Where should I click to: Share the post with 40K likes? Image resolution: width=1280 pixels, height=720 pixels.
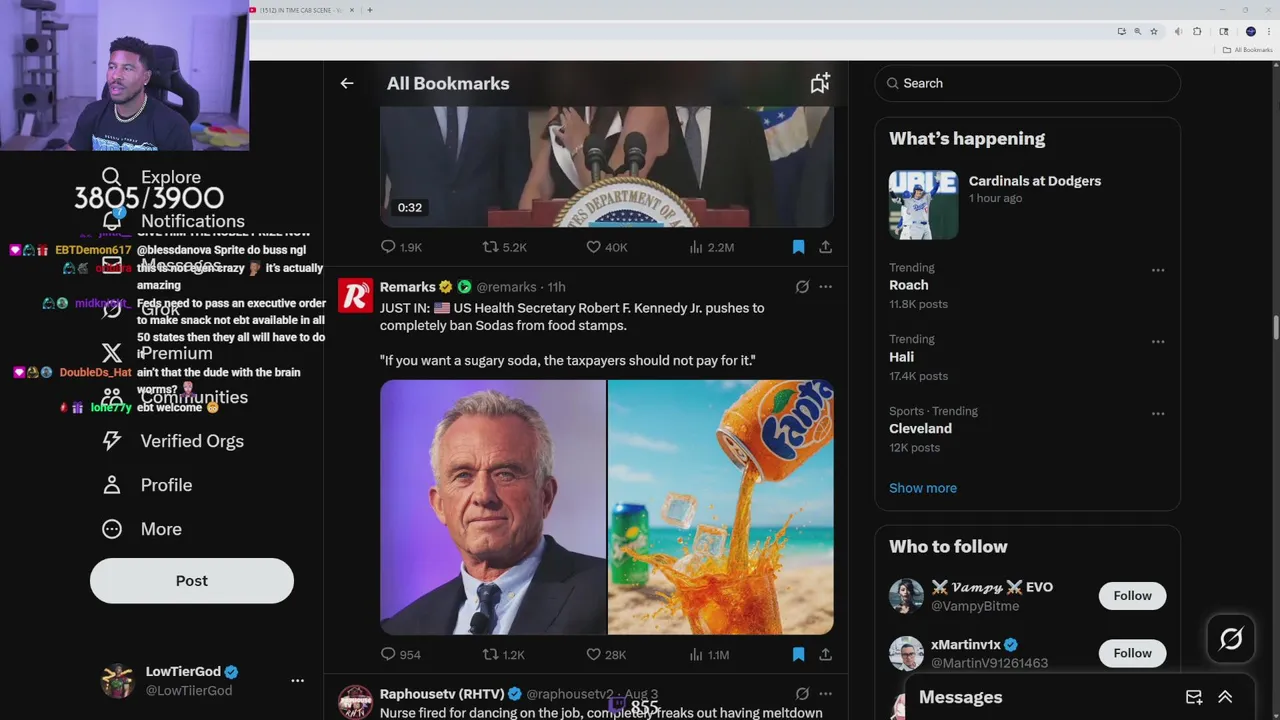825,247
